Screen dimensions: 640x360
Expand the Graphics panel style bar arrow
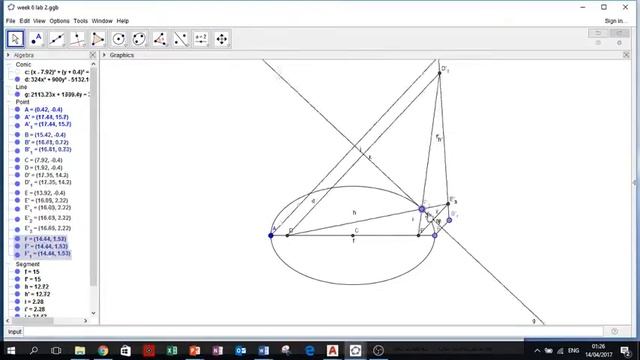[104, 55]
